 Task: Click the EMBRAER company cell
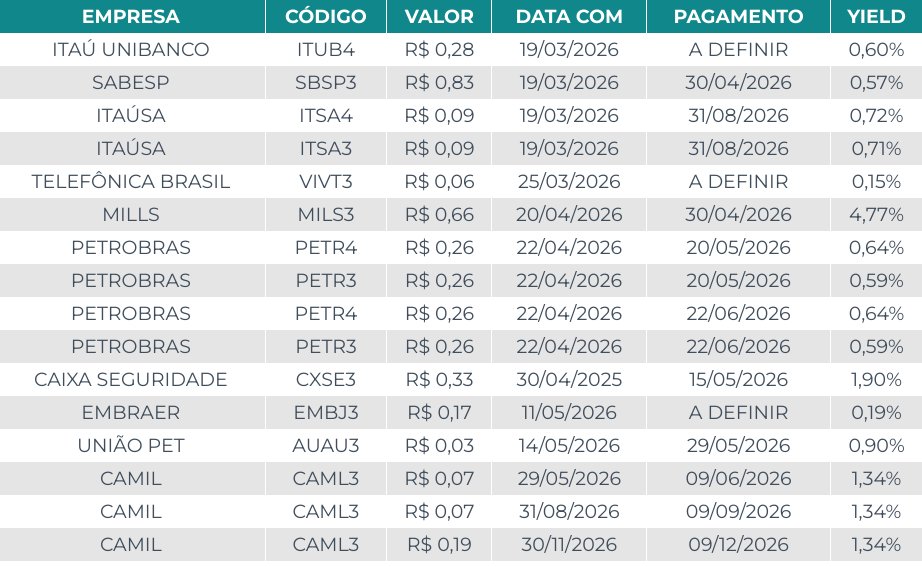tap(131, 413)
